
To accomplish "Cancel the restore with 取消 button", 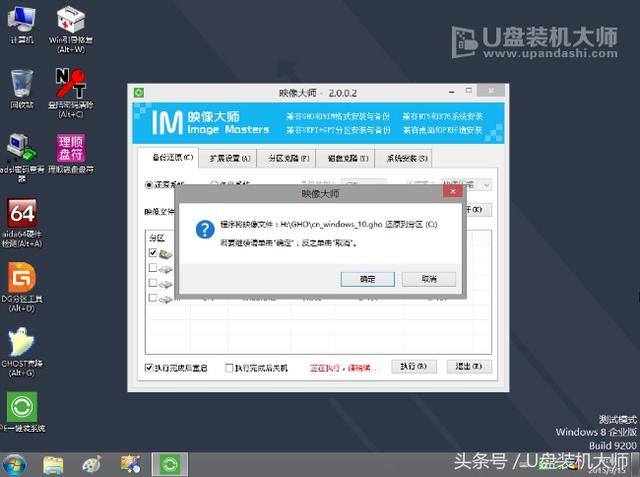I will [x=429, y=279].
